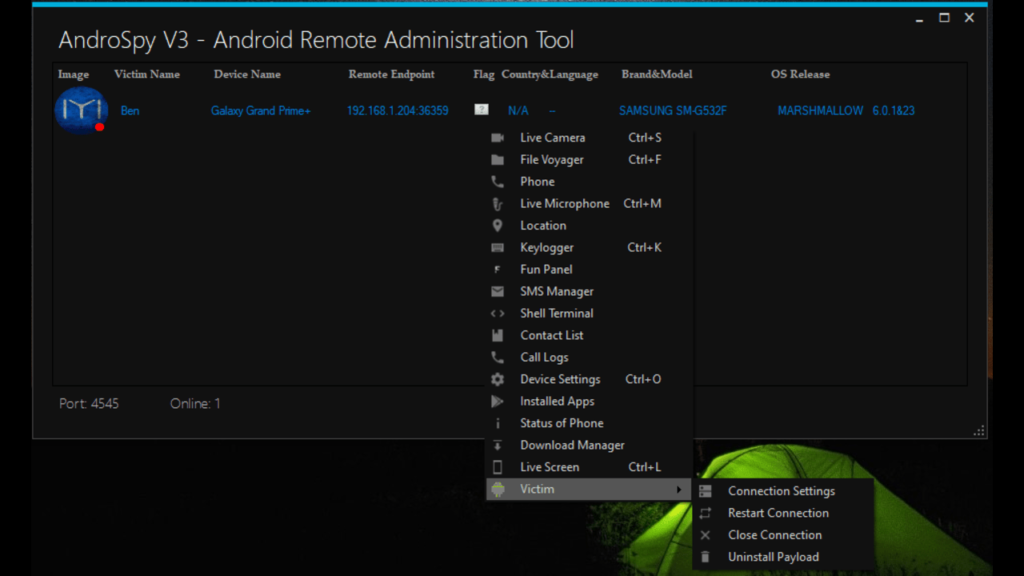Click the Close Connection X icon
The height and width of the screenshot is (576, 1024).
point(705,535)
